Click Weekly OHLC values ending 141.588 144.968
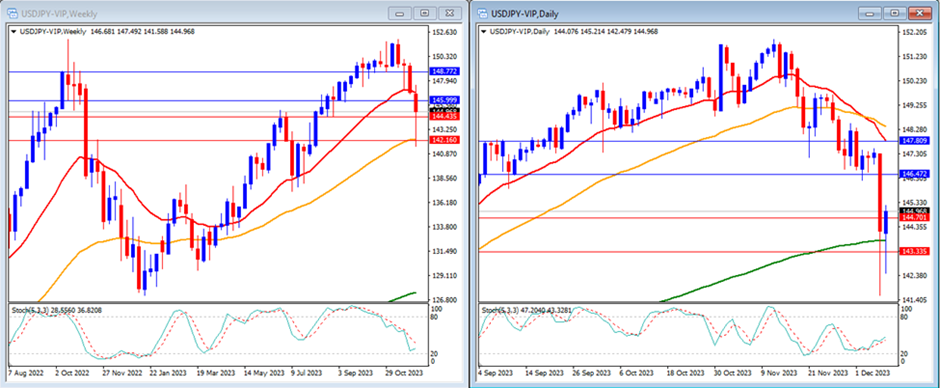The height and width of the screenshot is (388, 940). 142,32
